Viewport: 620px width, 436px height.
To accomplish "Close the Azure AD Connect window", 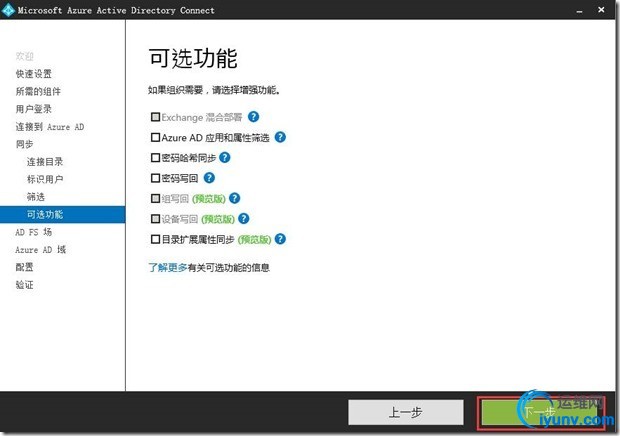I will click(601, 10).
